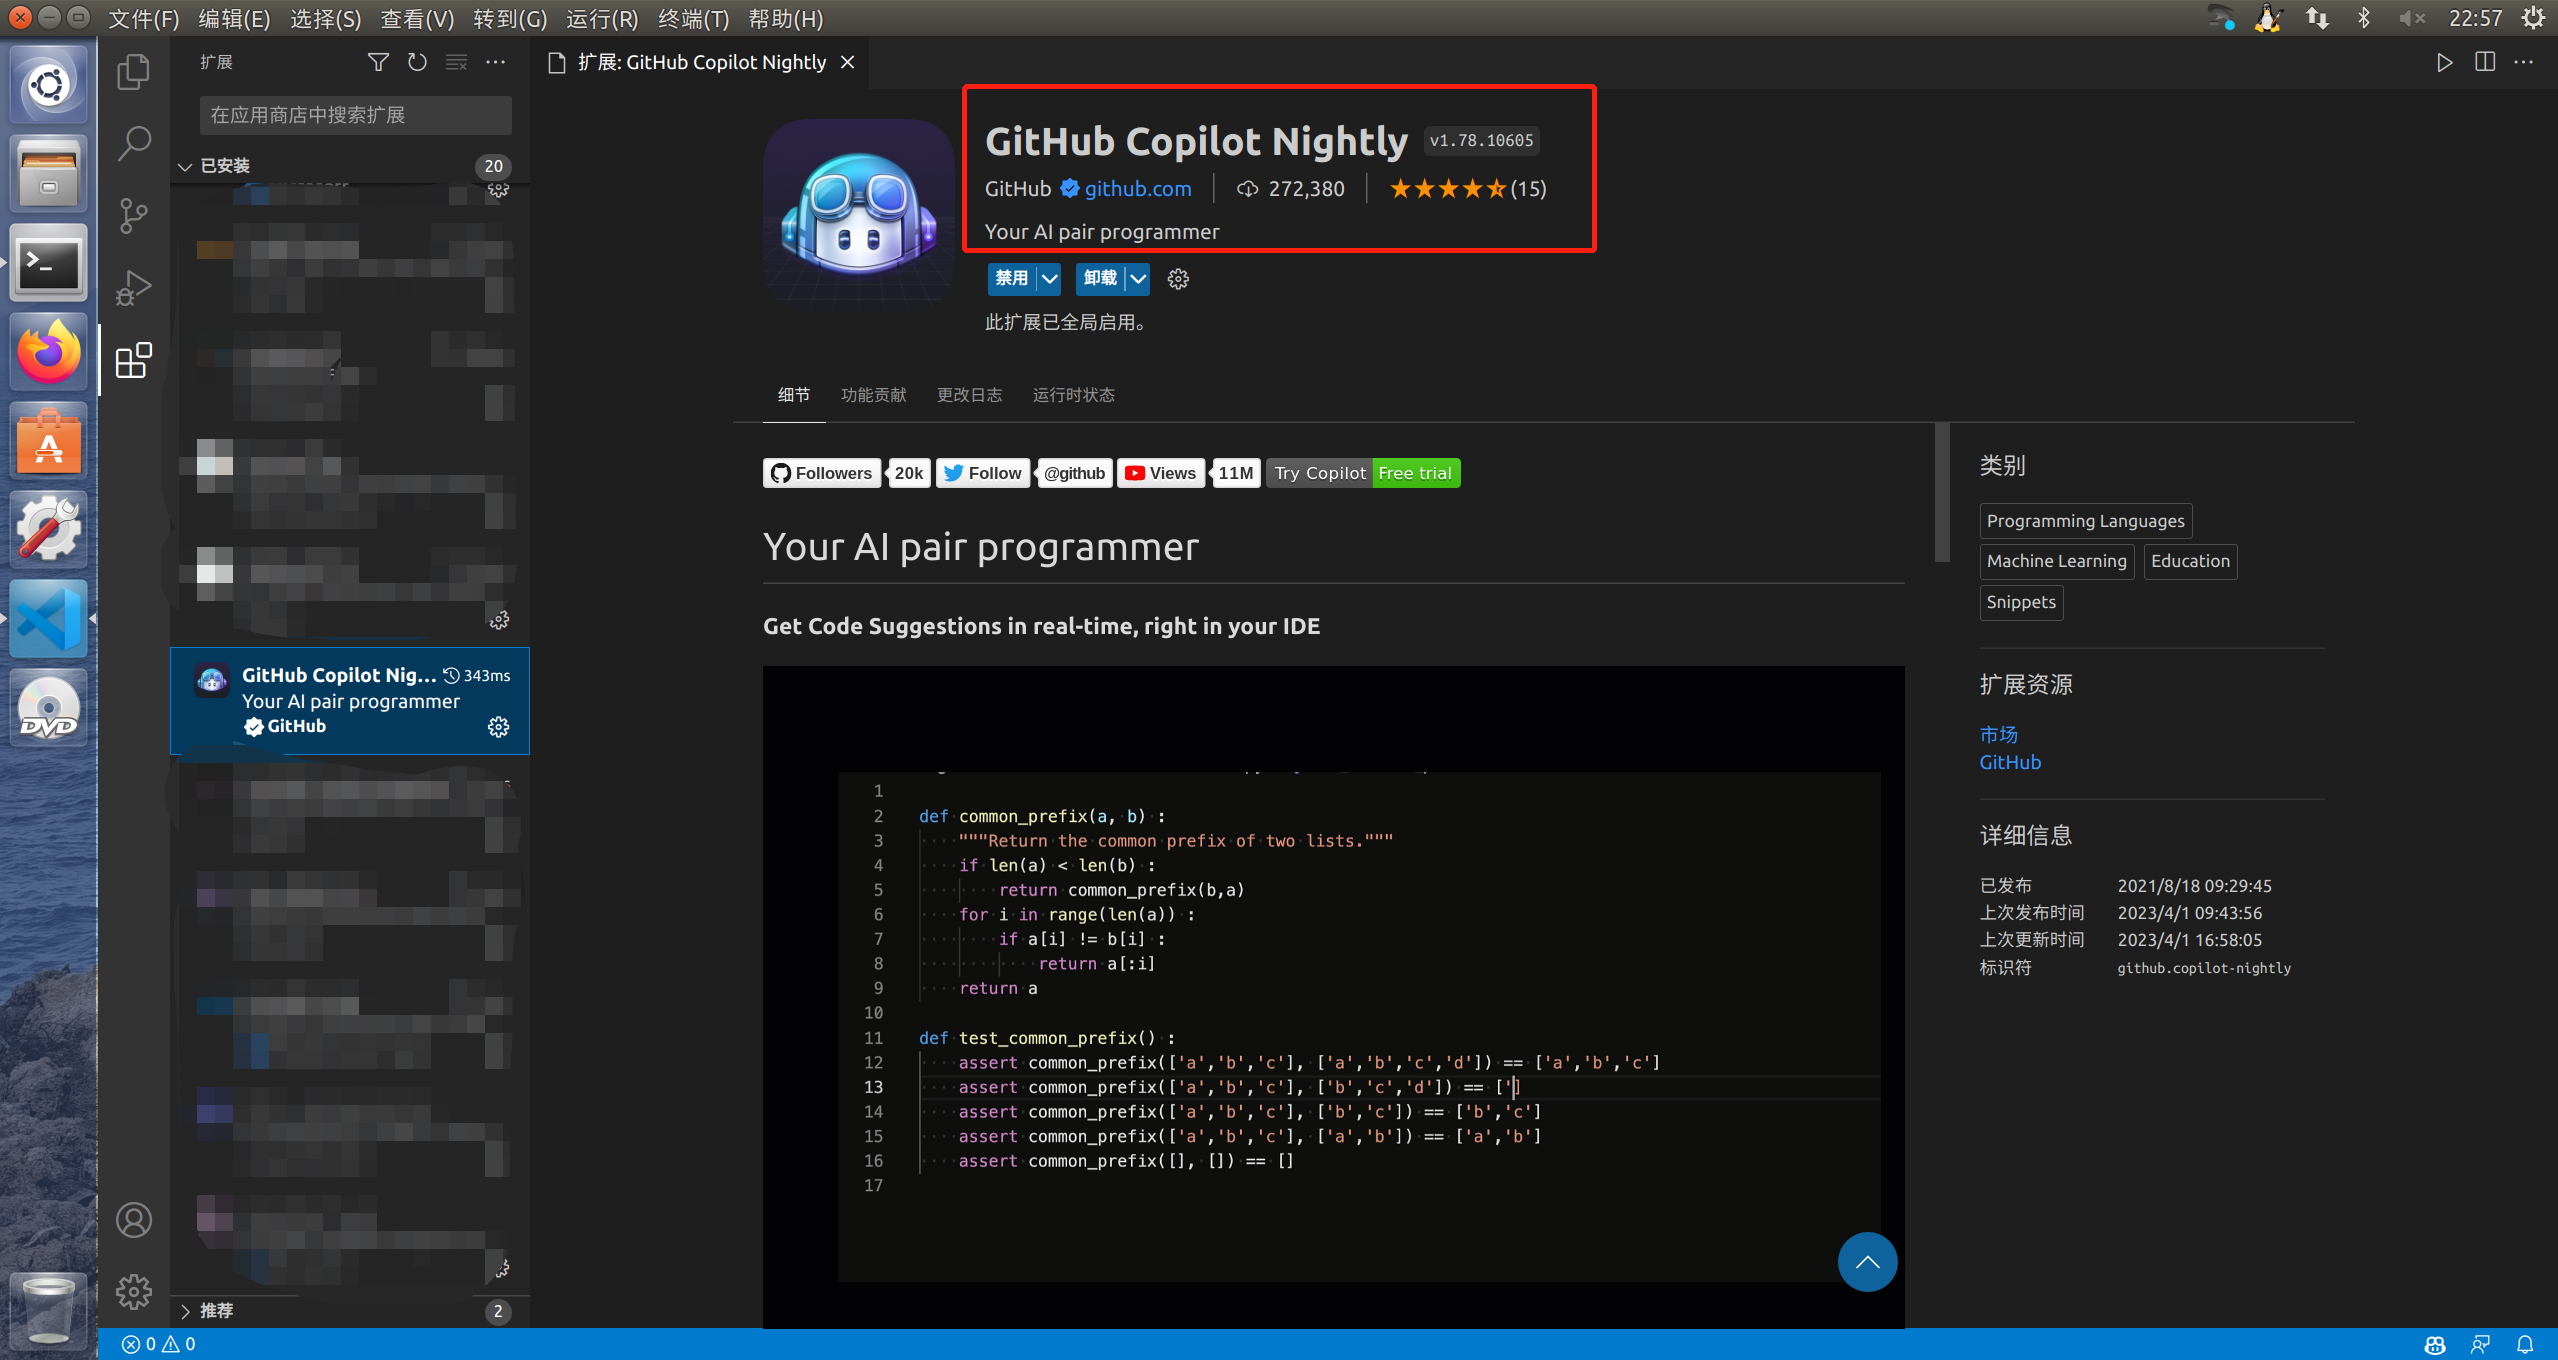
Task: Open the Source Control view
Action: click(133, 216)
